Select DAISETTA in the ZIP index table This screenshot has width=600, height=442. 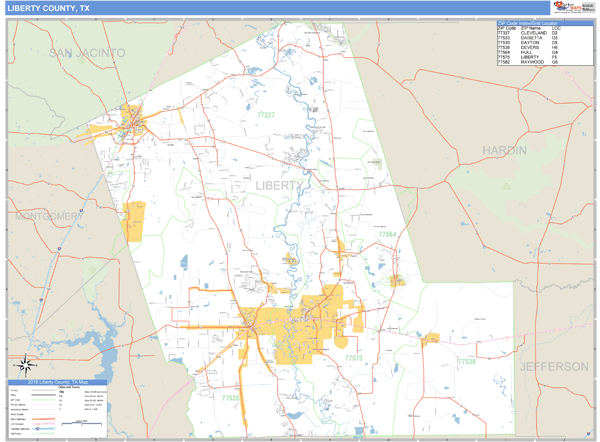(532, 38)
